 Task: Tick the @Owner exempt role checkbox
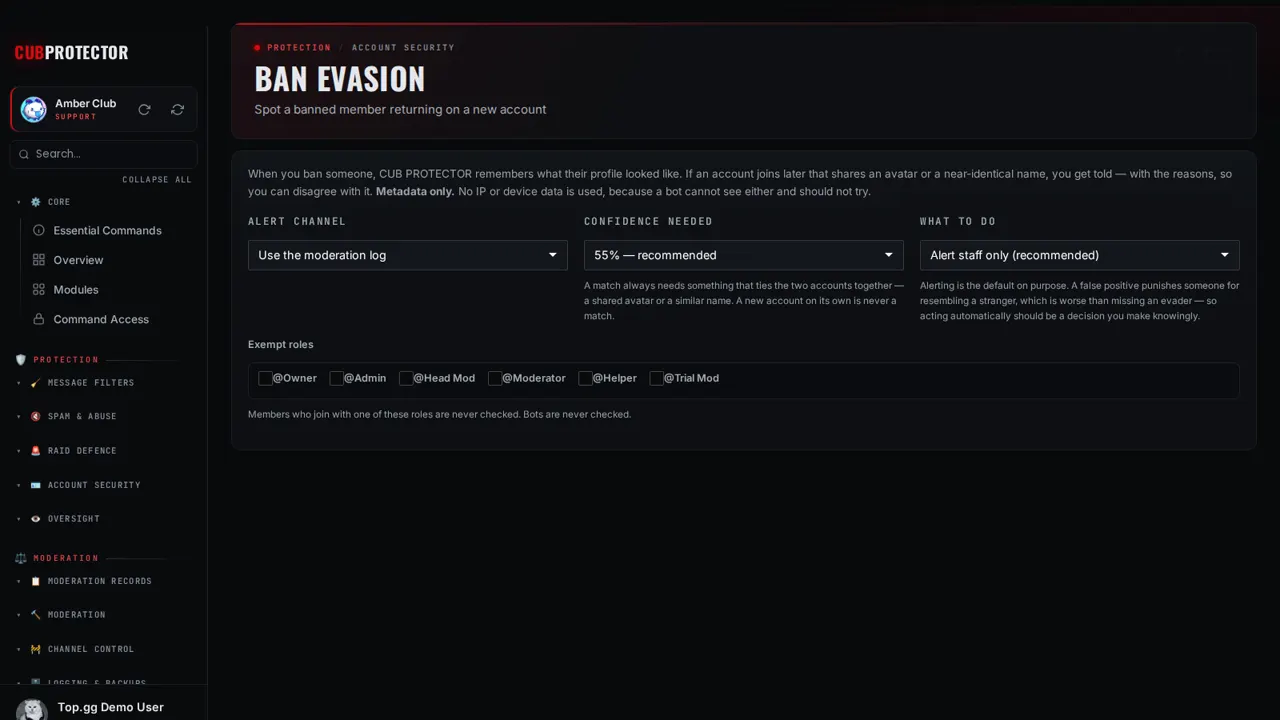pyautogui.click(x=265, y=378)
